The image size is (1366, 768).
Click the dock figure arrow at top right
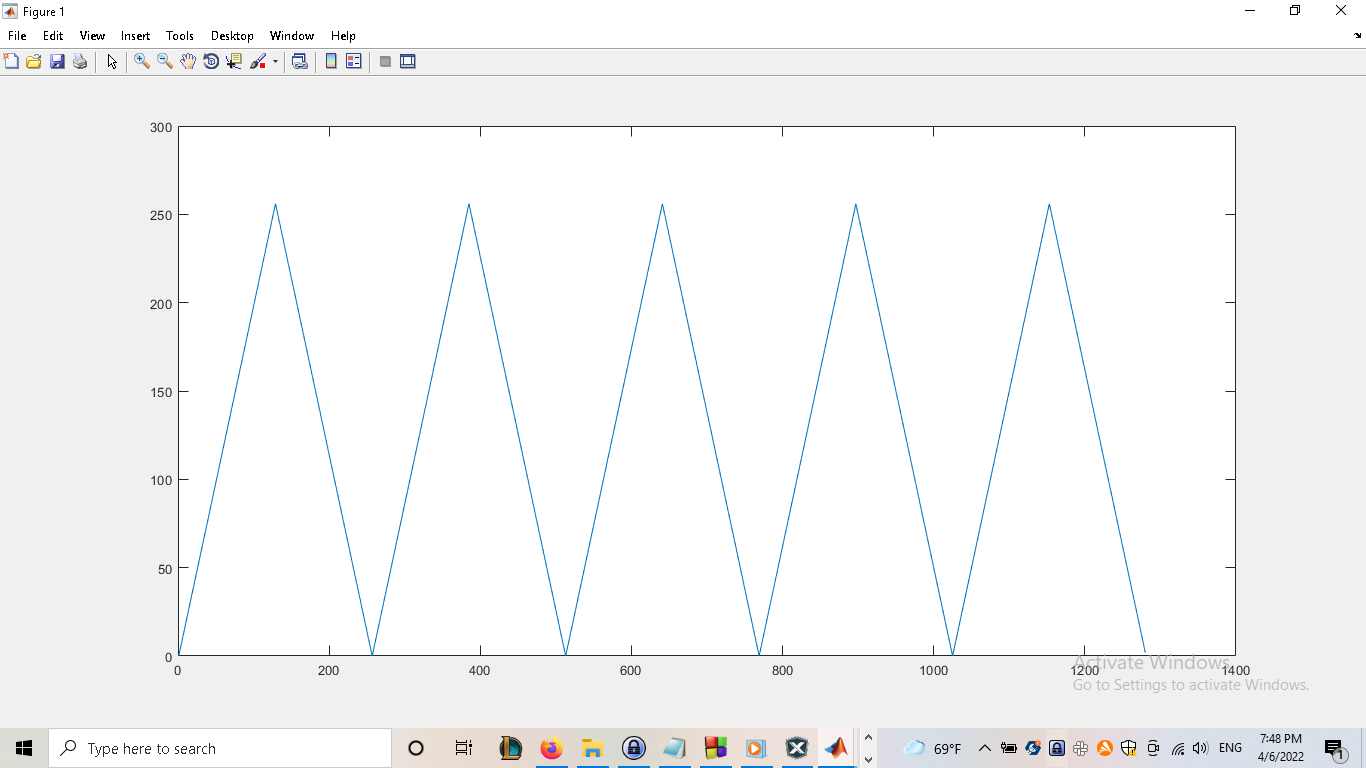coord(1357,35)
